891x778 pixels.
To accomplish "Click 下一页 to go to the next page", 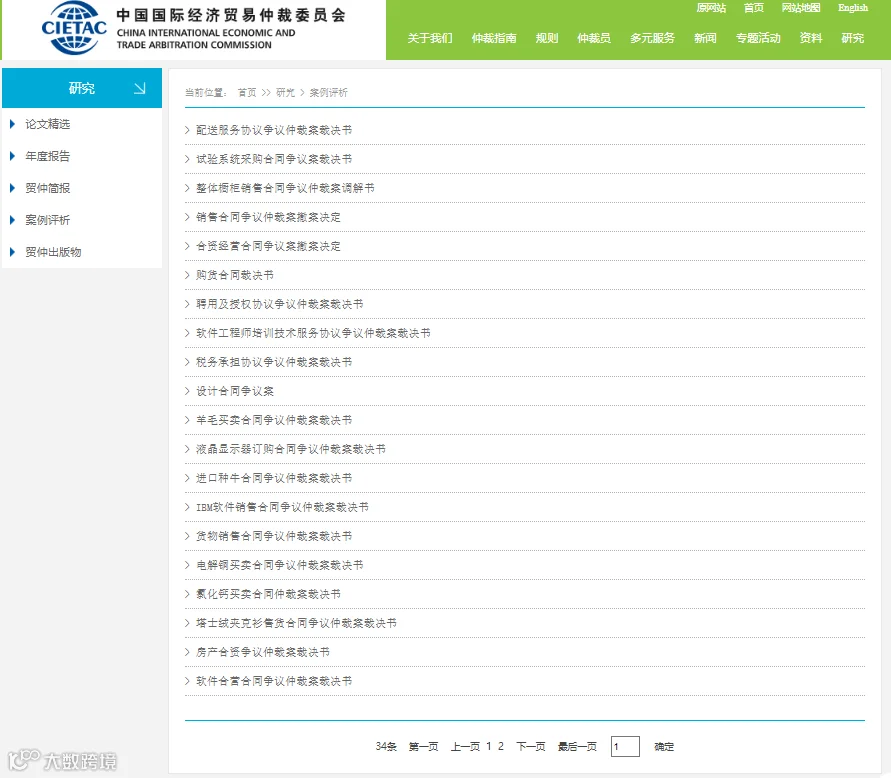I will [531, 747].
